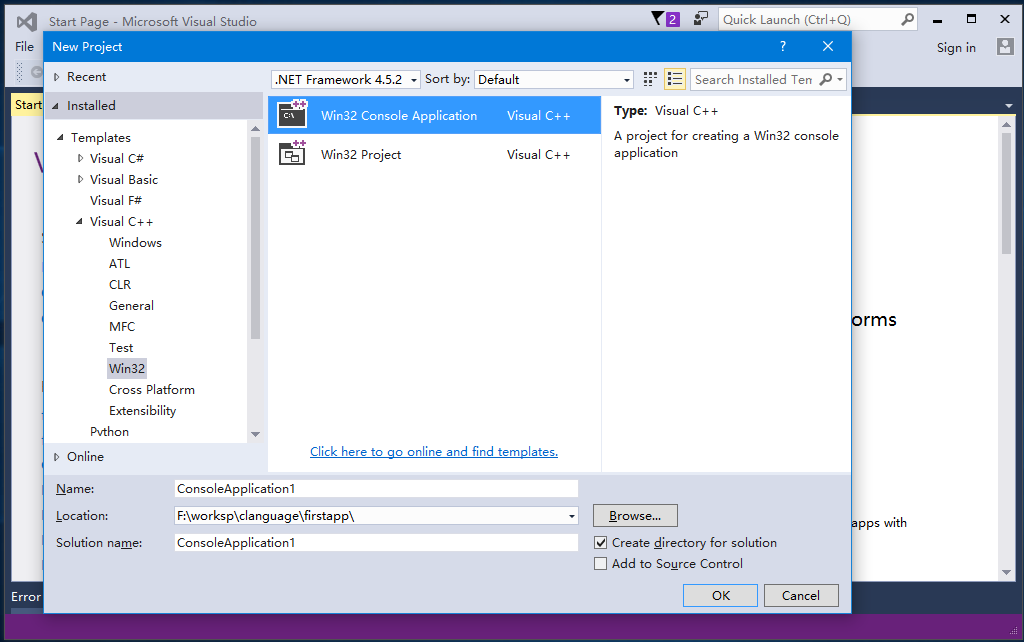Open the send feedback icon

[701, 19]
